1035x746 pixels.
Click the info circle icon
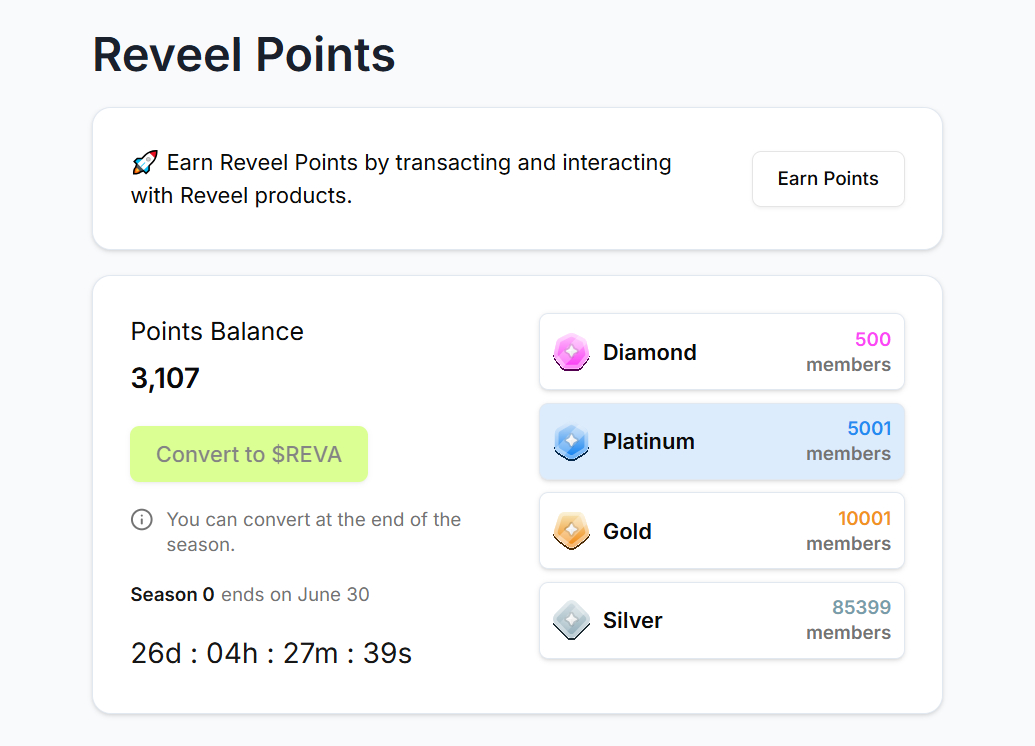tap(142, 520)
